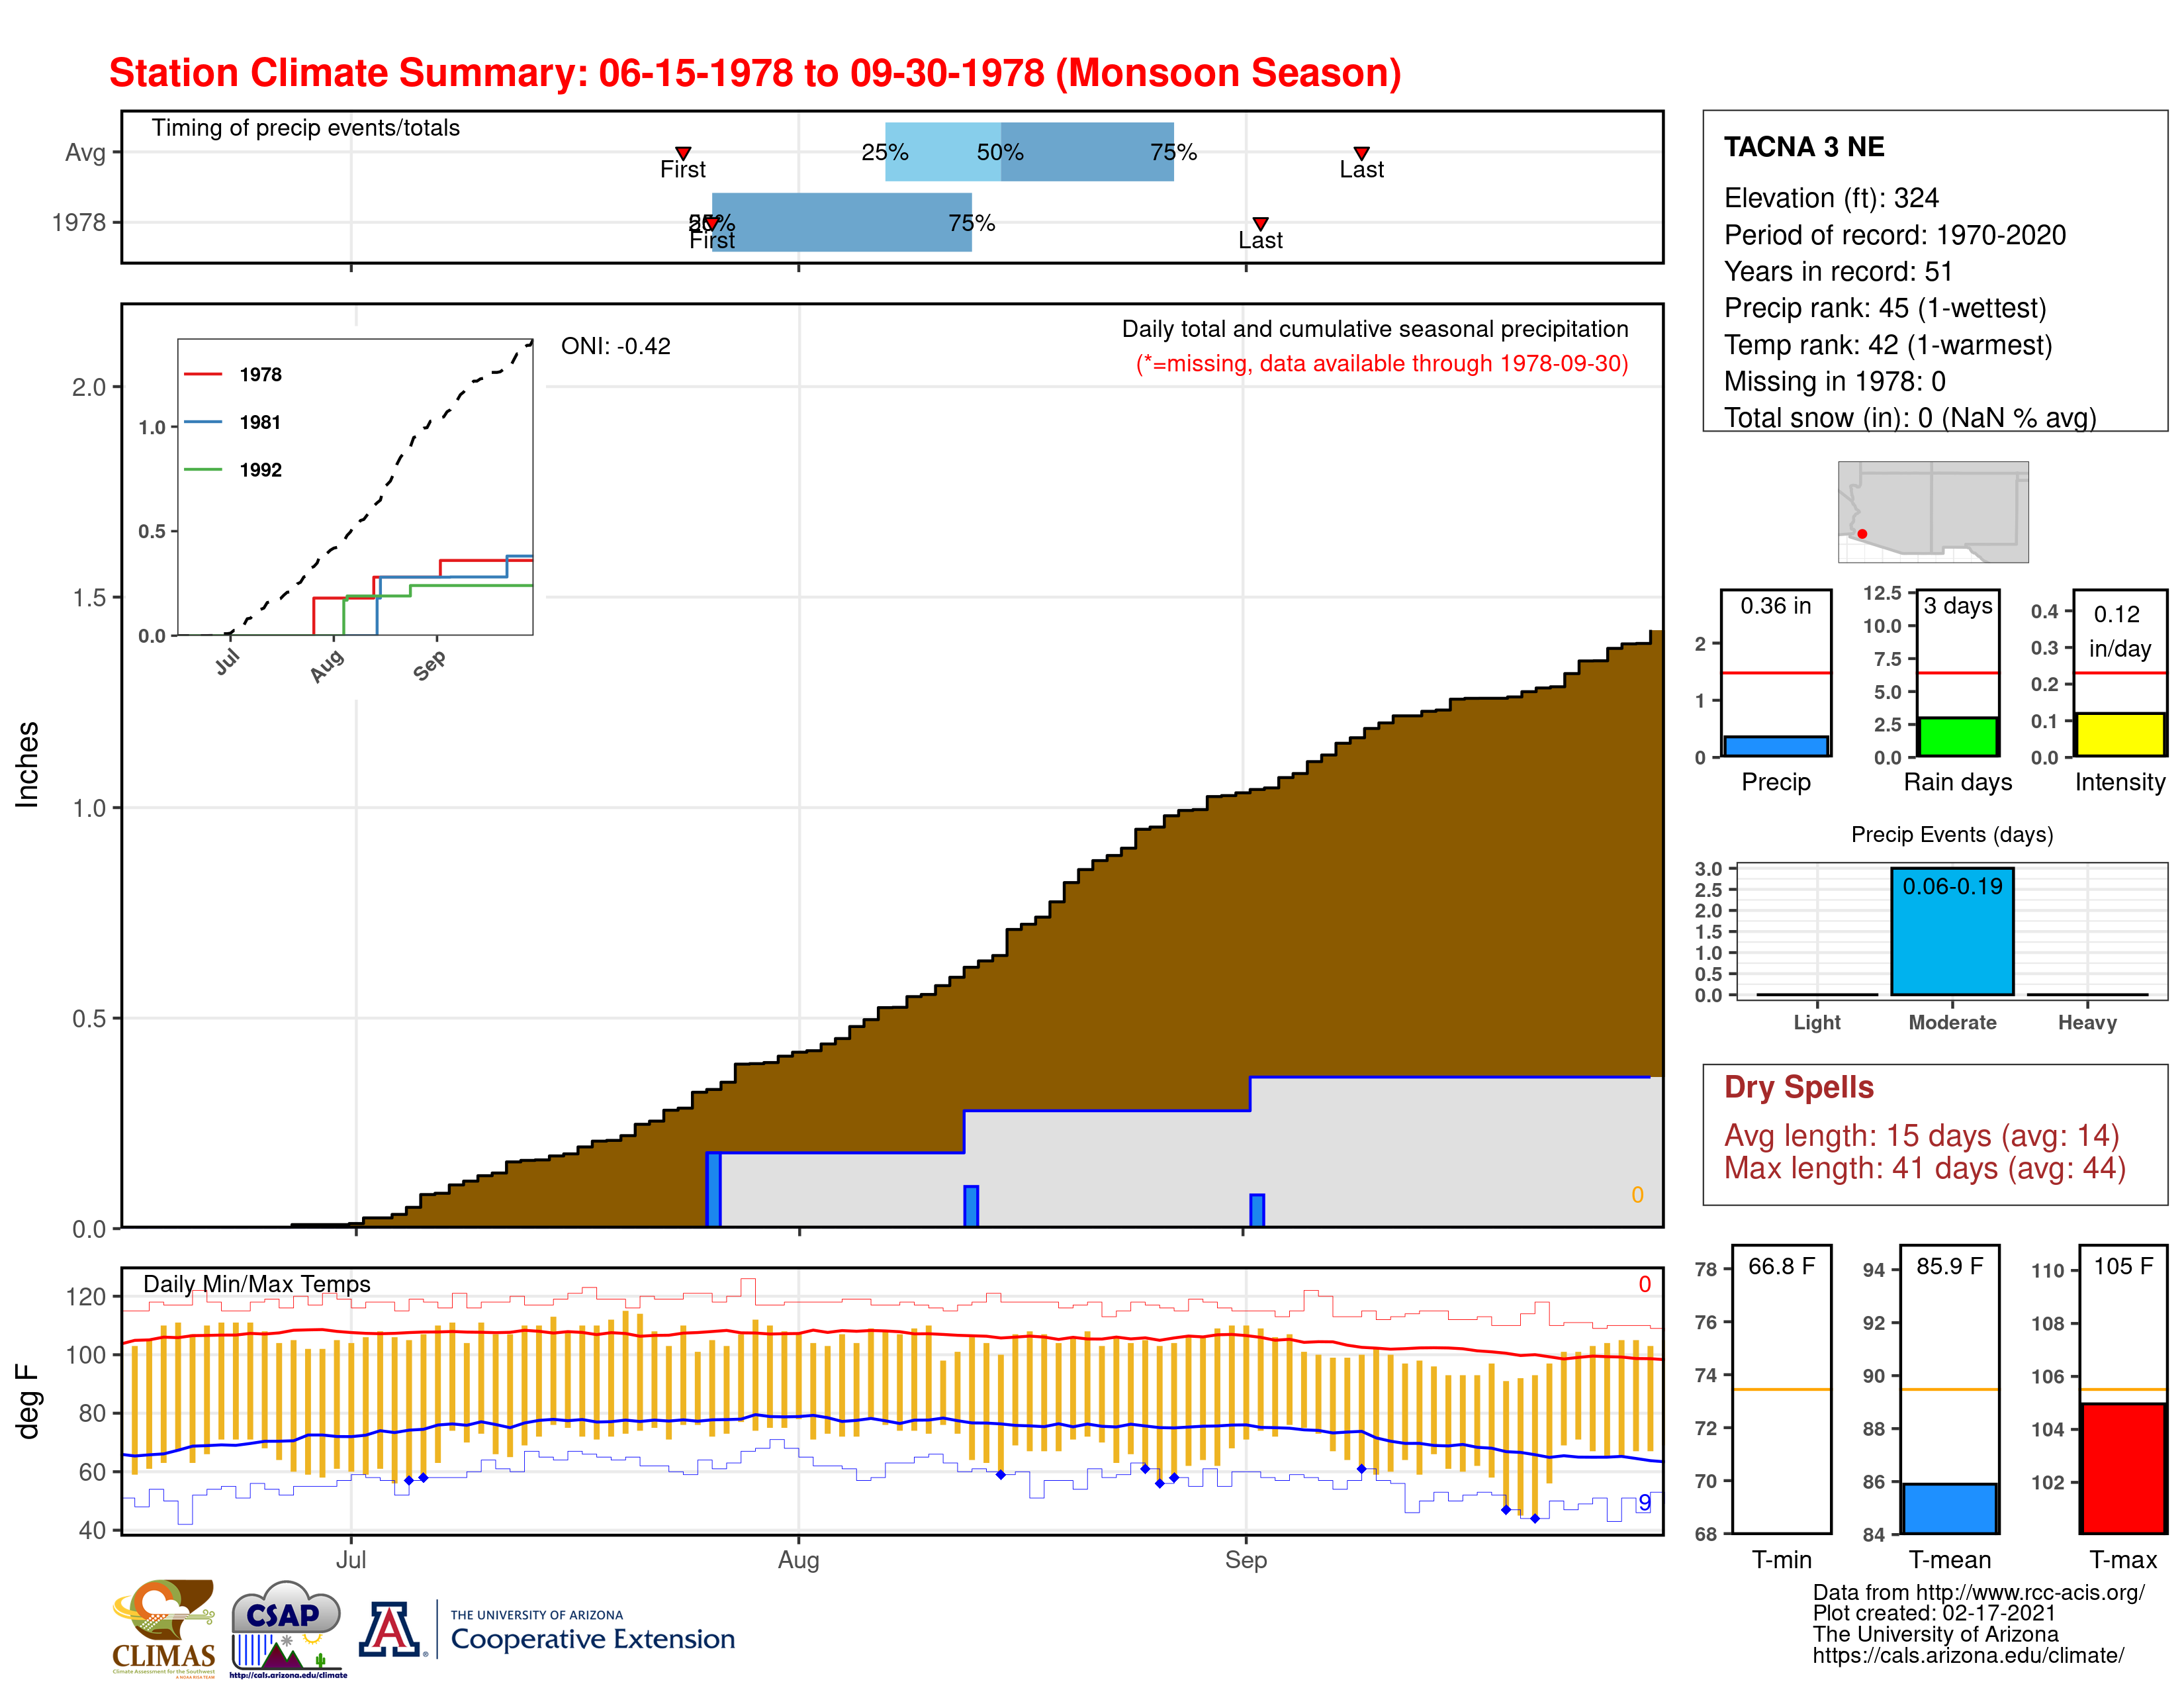Click the cals.arizona.edu/climate URL
The width and height of the screenshot is (2184, 1688).
tap(1968, 1655)
